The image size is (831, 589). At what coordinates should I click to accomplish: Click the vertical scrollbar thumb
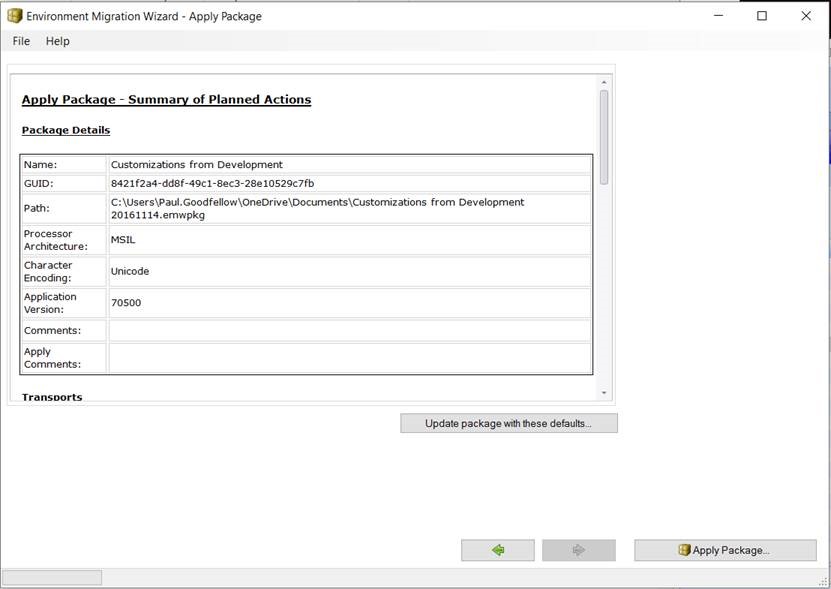[x=604, y=137]
